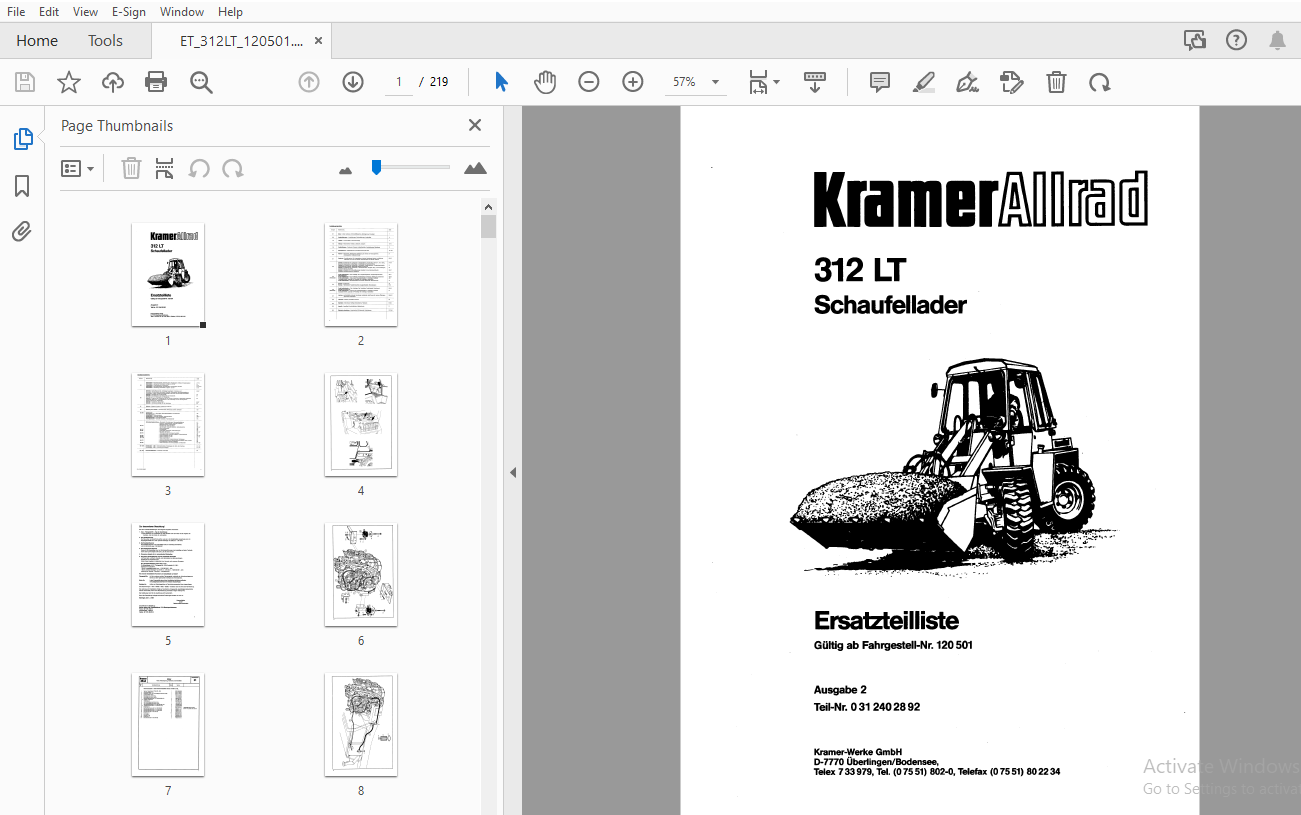
Task: Print the document with the printer icon
Action: coord(156,82)
